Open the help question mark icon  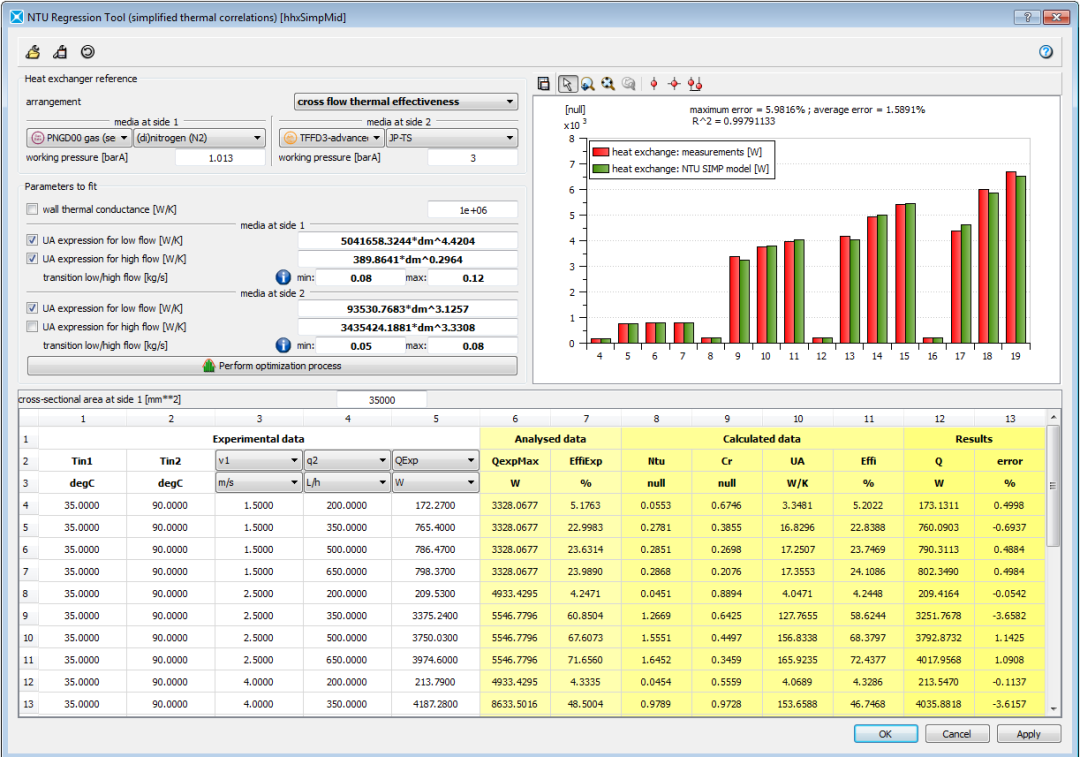(x=1046, y=52)
